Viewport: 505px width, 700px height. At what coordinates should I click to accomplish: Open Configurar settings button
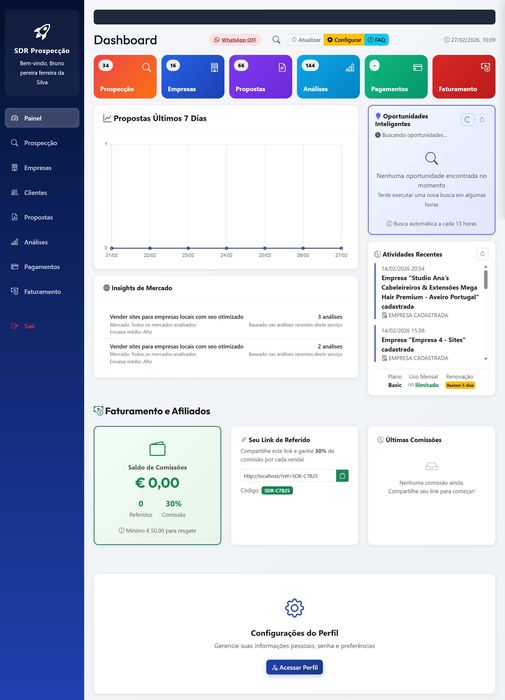(344, 40)
